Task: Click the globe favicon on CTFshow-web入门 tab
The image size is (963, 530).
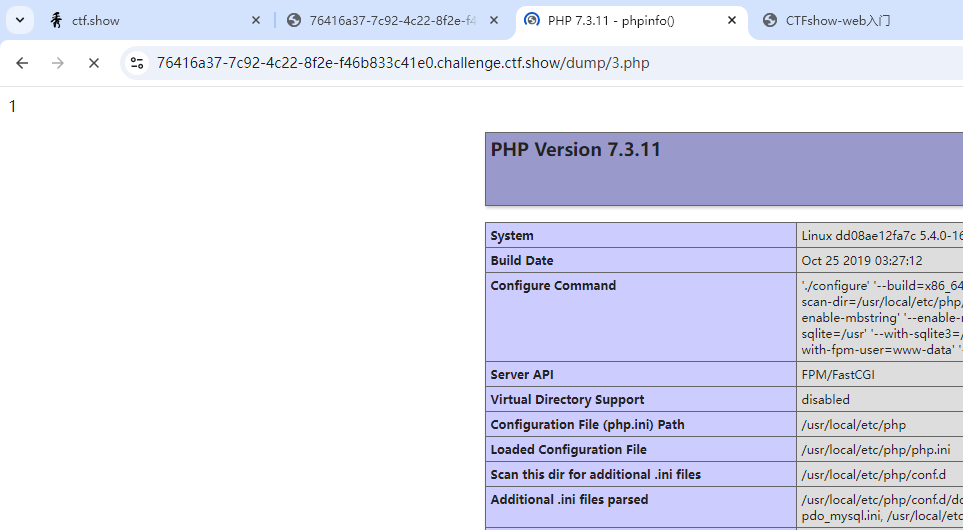Action: click(x=770, y=20)
